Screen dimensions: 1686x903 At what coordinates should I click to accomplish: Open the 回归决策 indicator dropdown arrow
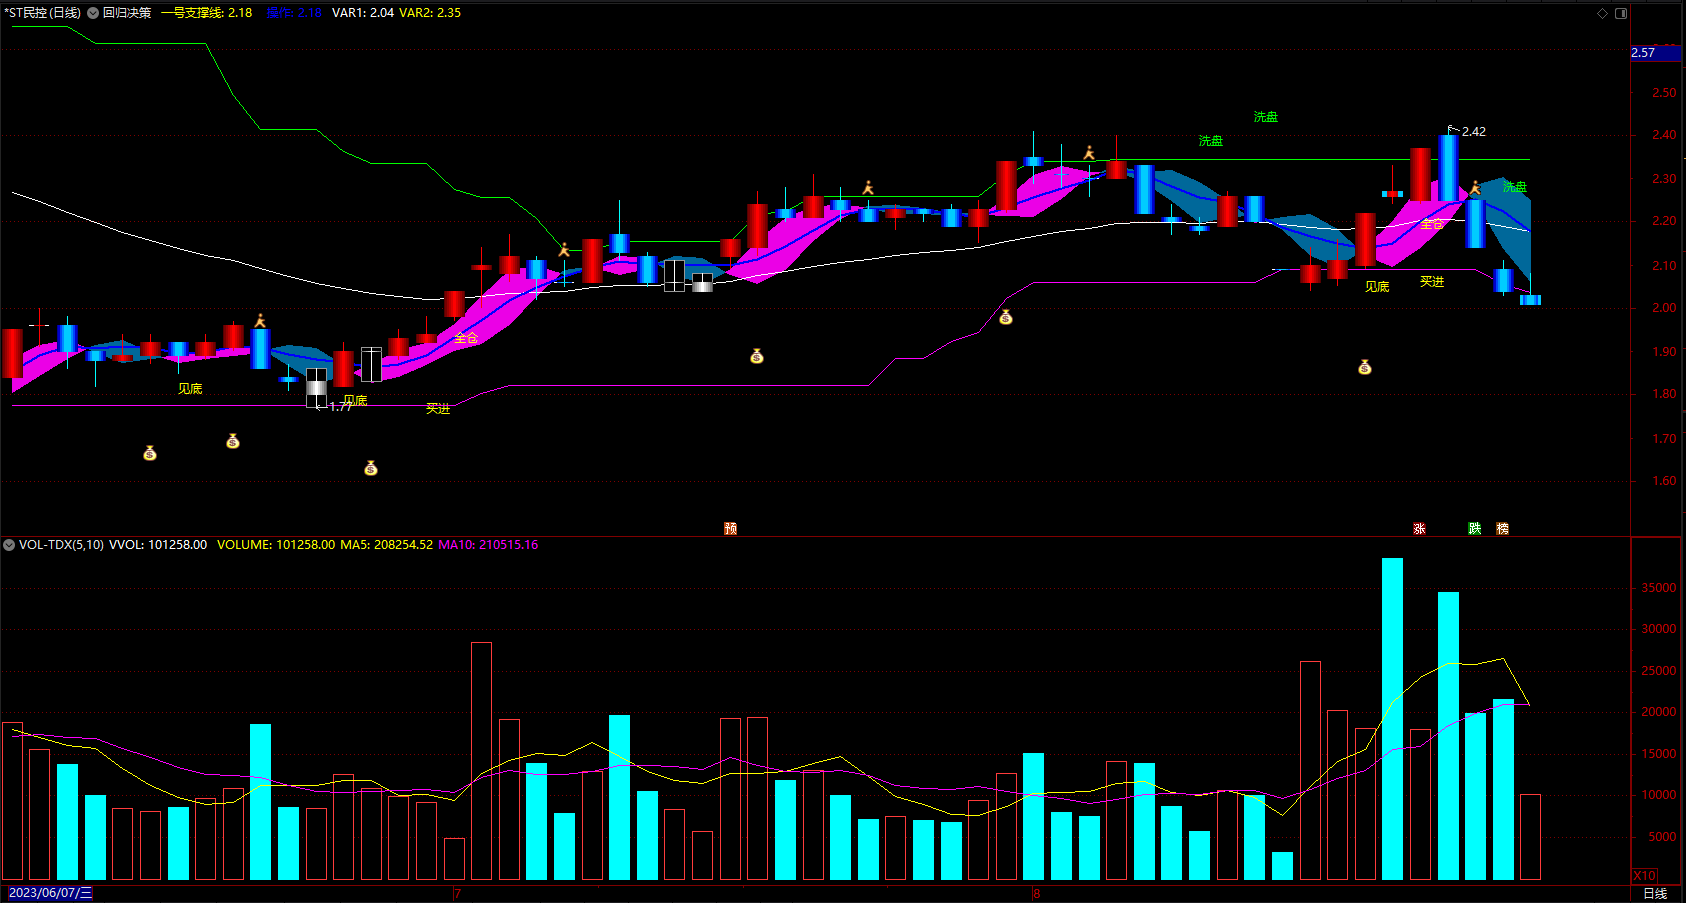(x=93, y=13)
